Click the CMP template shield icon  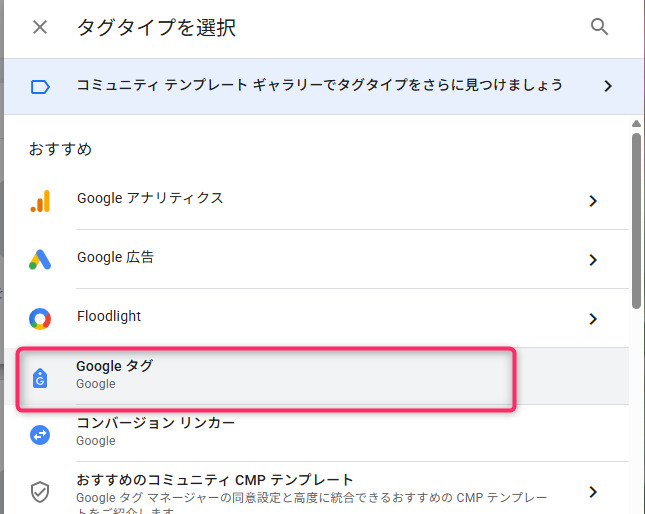coord(40,491)
